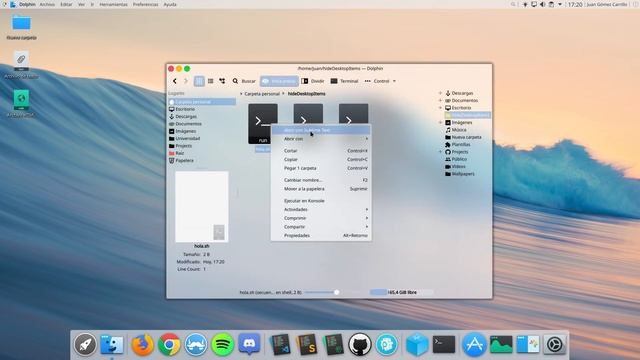Open the Archivo menu in menu bar
The width and height of the screenshot is (640, 360).
47,4
